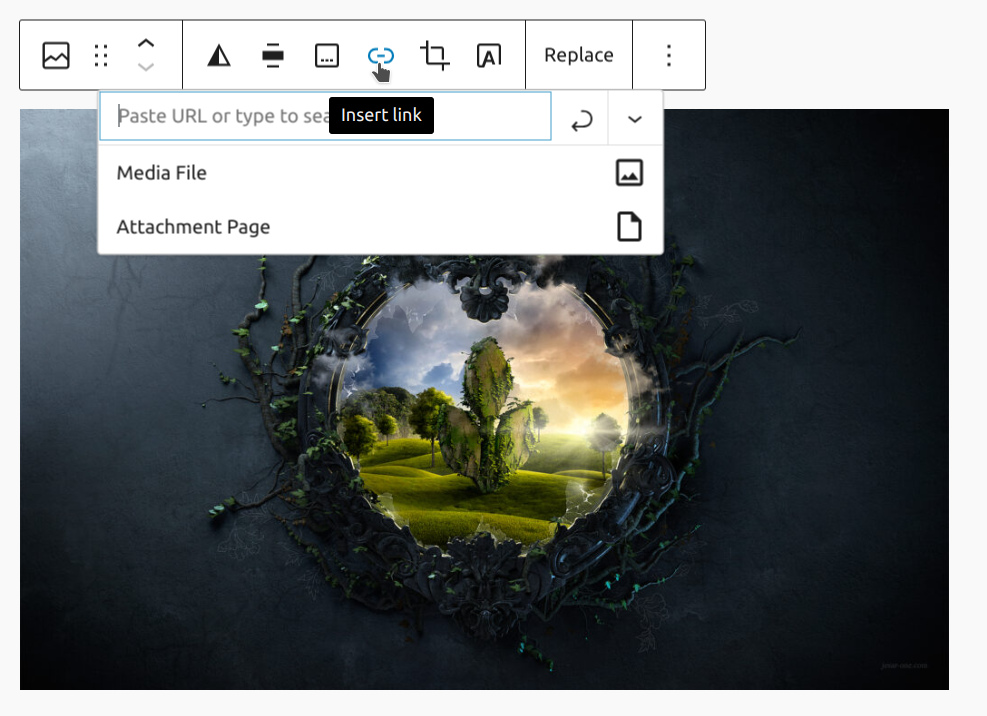This screenshot has width=987, height=716.
Task: Apply a duotone filter
Action: (x=217, y=55)
